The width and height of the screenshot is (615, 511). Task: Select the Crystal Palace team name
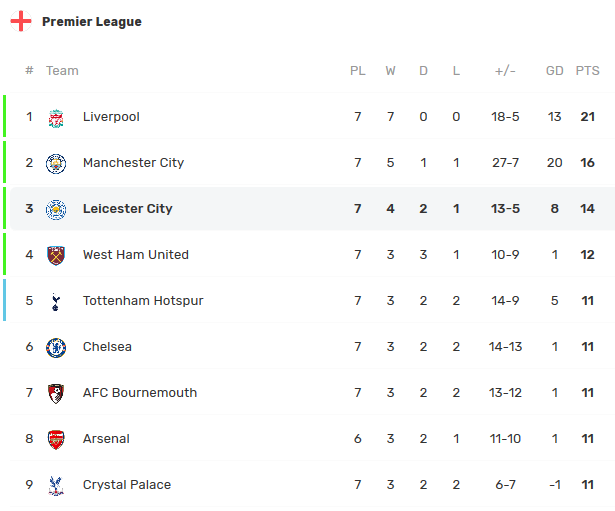point(127,485)
